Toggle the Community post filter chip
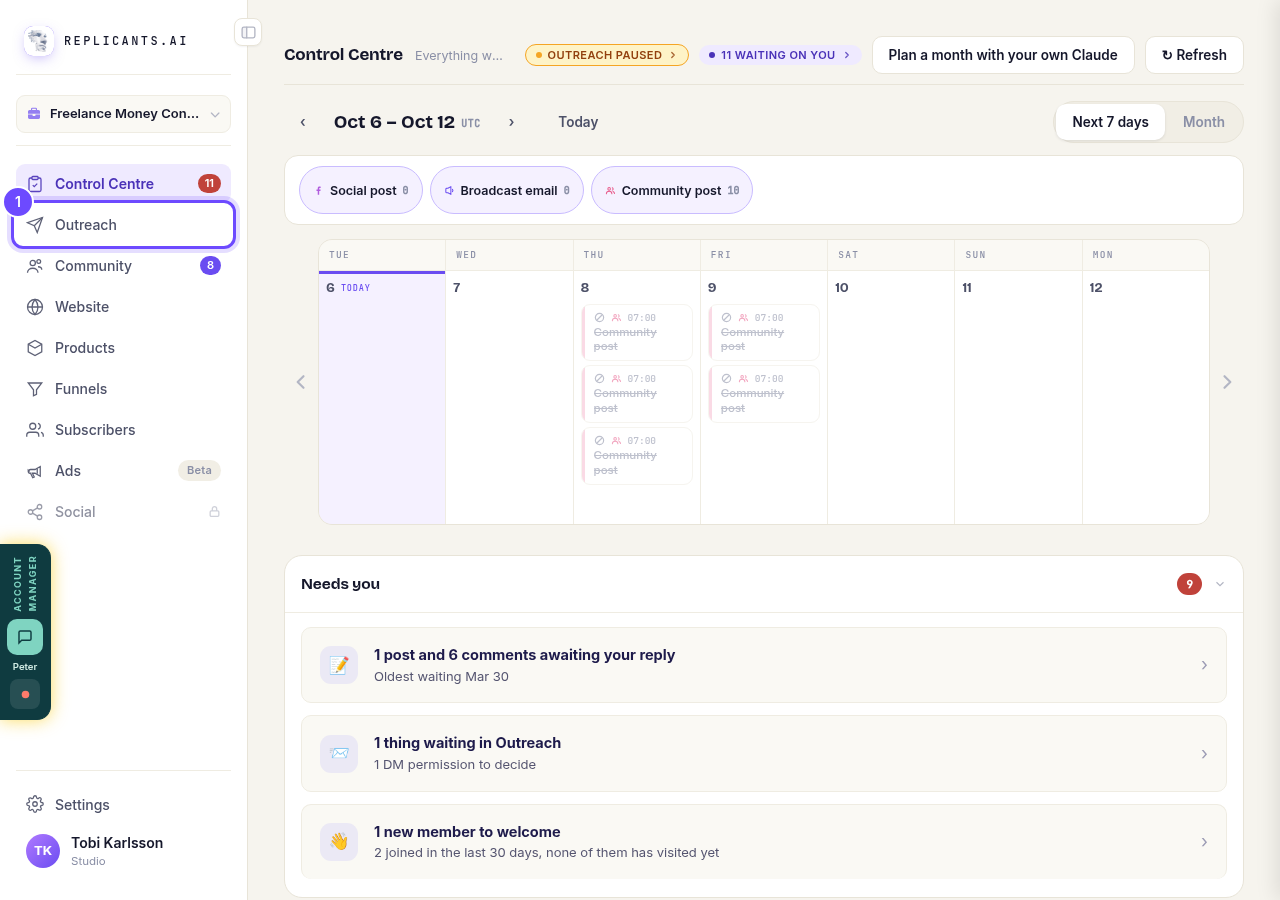This screenshot has height=900, width=1280. pos(672,190)
